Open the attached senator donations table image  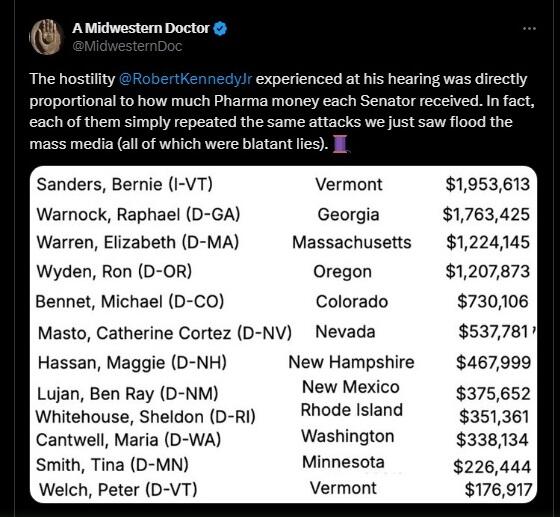[x=284, y=335]
